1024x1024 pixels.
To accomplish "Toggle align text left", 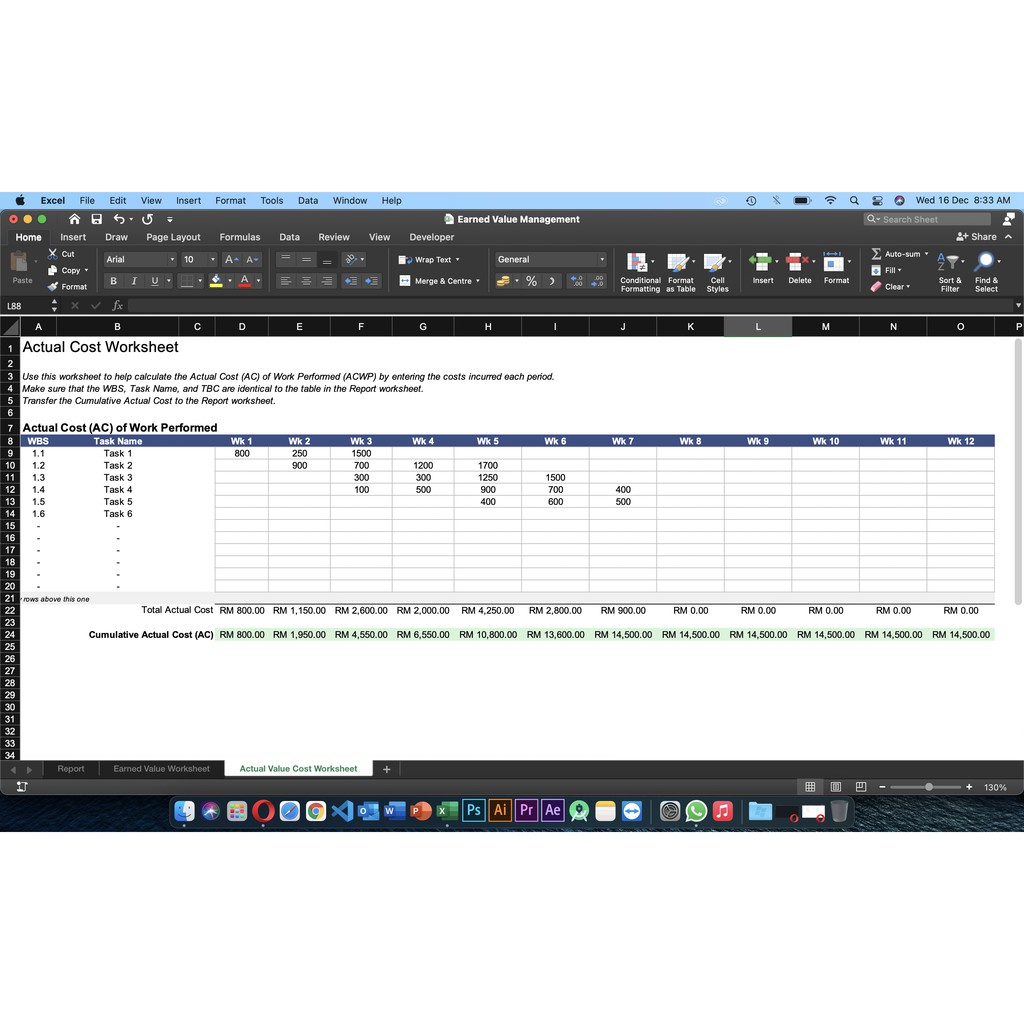I will click(x=285, y=281).
